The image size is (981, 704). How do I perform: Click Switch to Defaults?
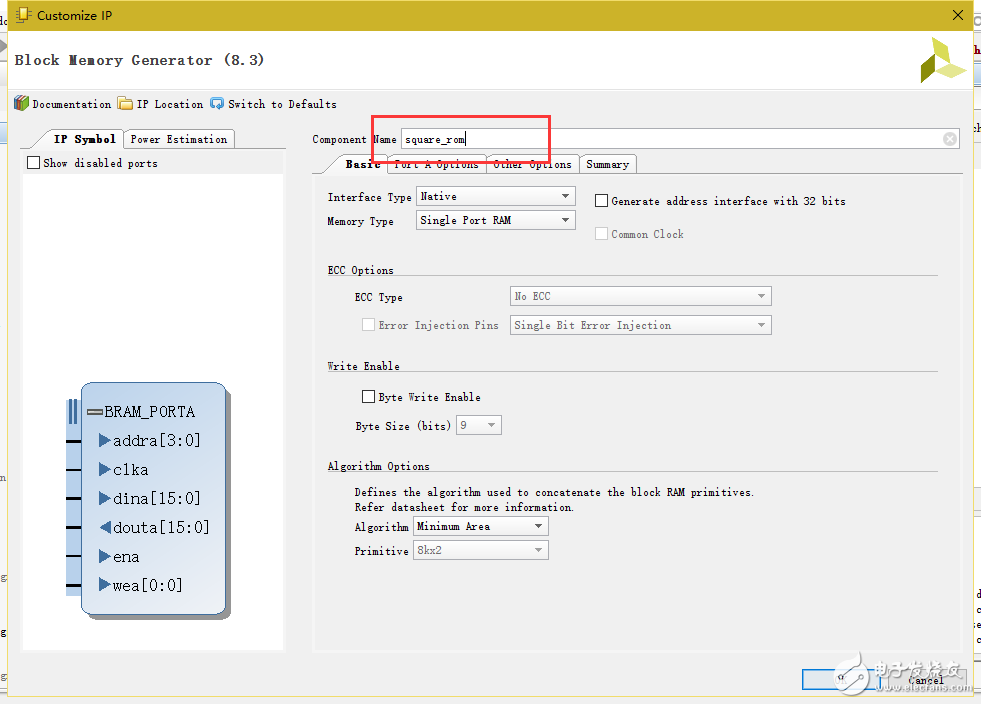[x=280, y=103]
